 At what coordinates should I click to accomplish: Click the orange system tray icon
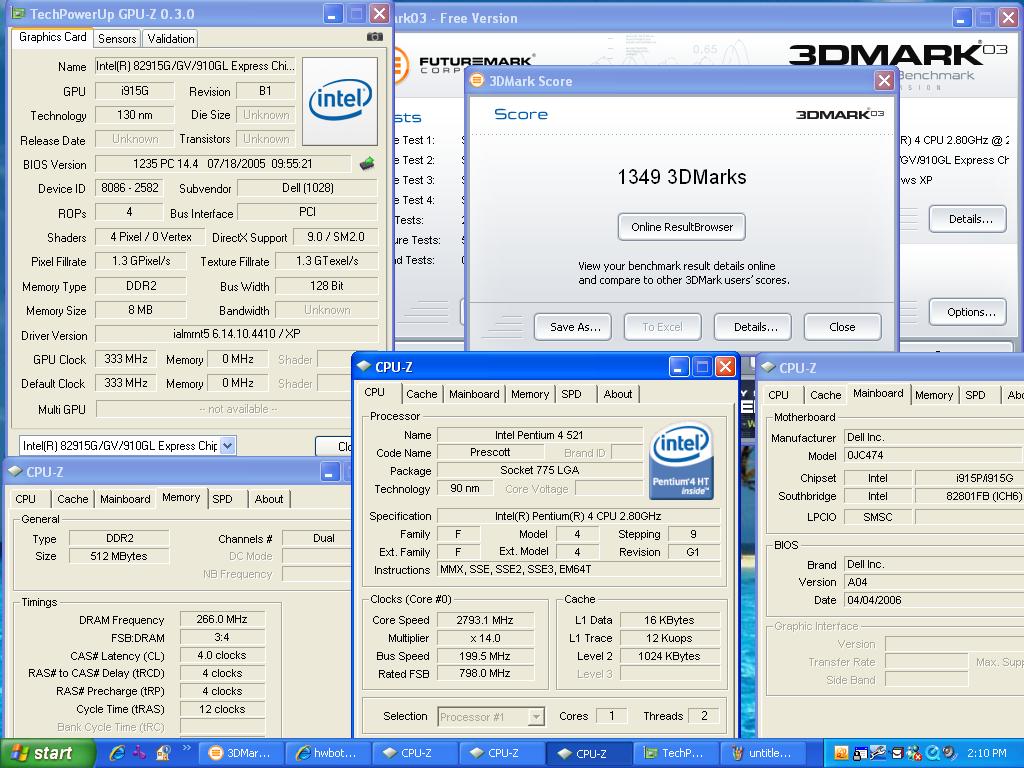point(841,754)
